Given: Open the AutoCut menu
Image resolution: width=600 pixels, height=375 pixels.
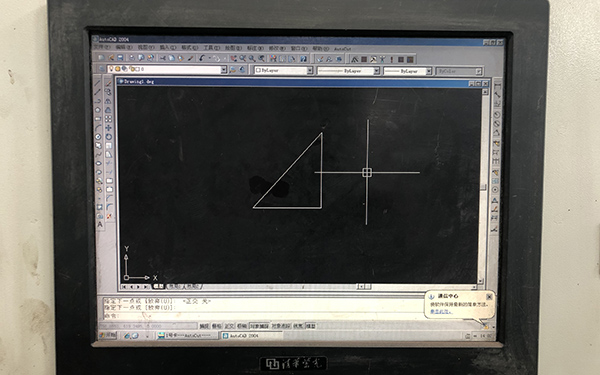Looking at the screenshot, I should (x=342, y=49).
